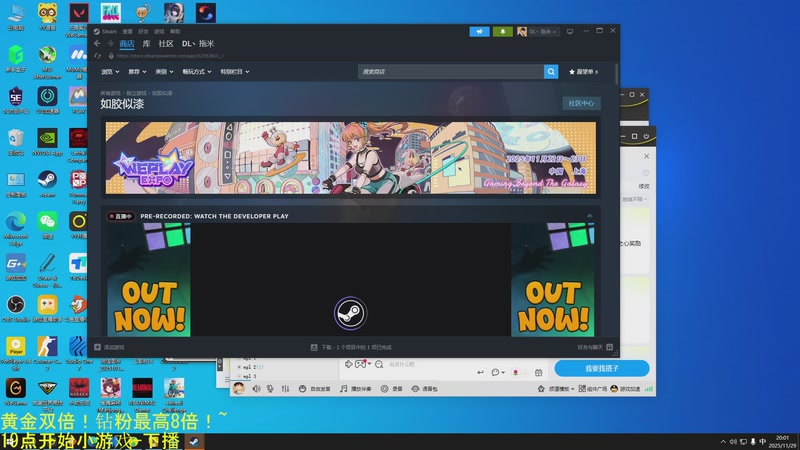Open the 查看 view menu
Image resolution: width=800 pixels, height=450 pixels.
point(128,32)
